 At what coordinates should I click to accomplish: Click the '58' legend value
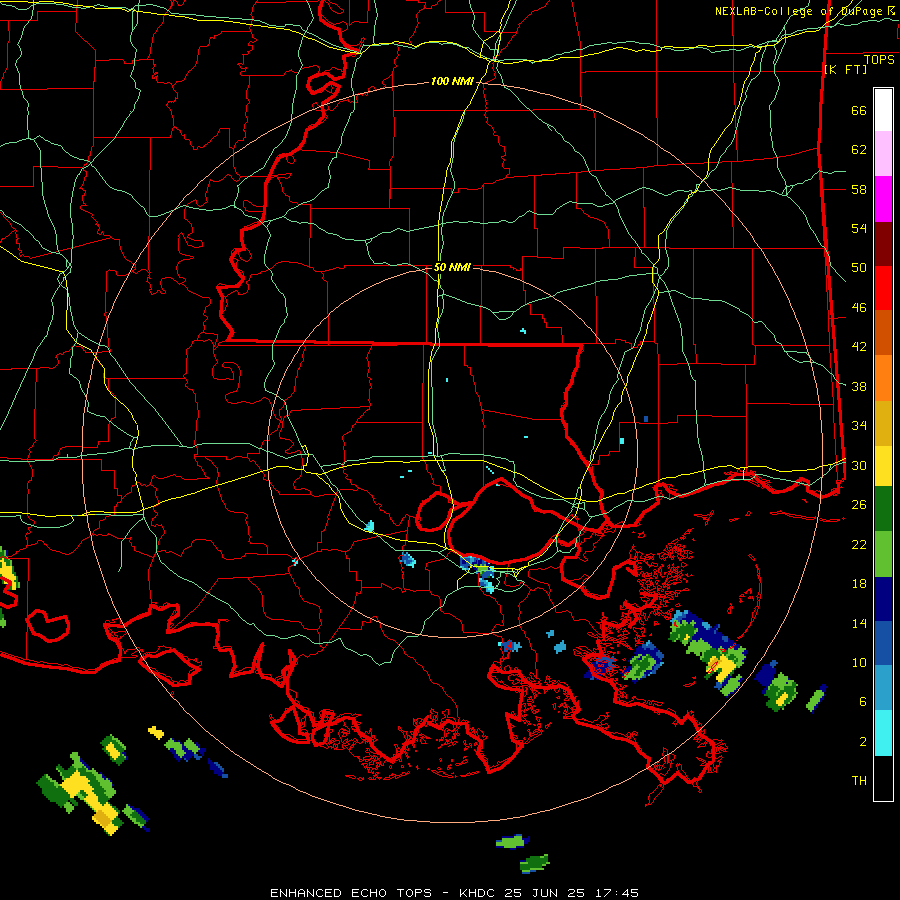click(859, 189)
